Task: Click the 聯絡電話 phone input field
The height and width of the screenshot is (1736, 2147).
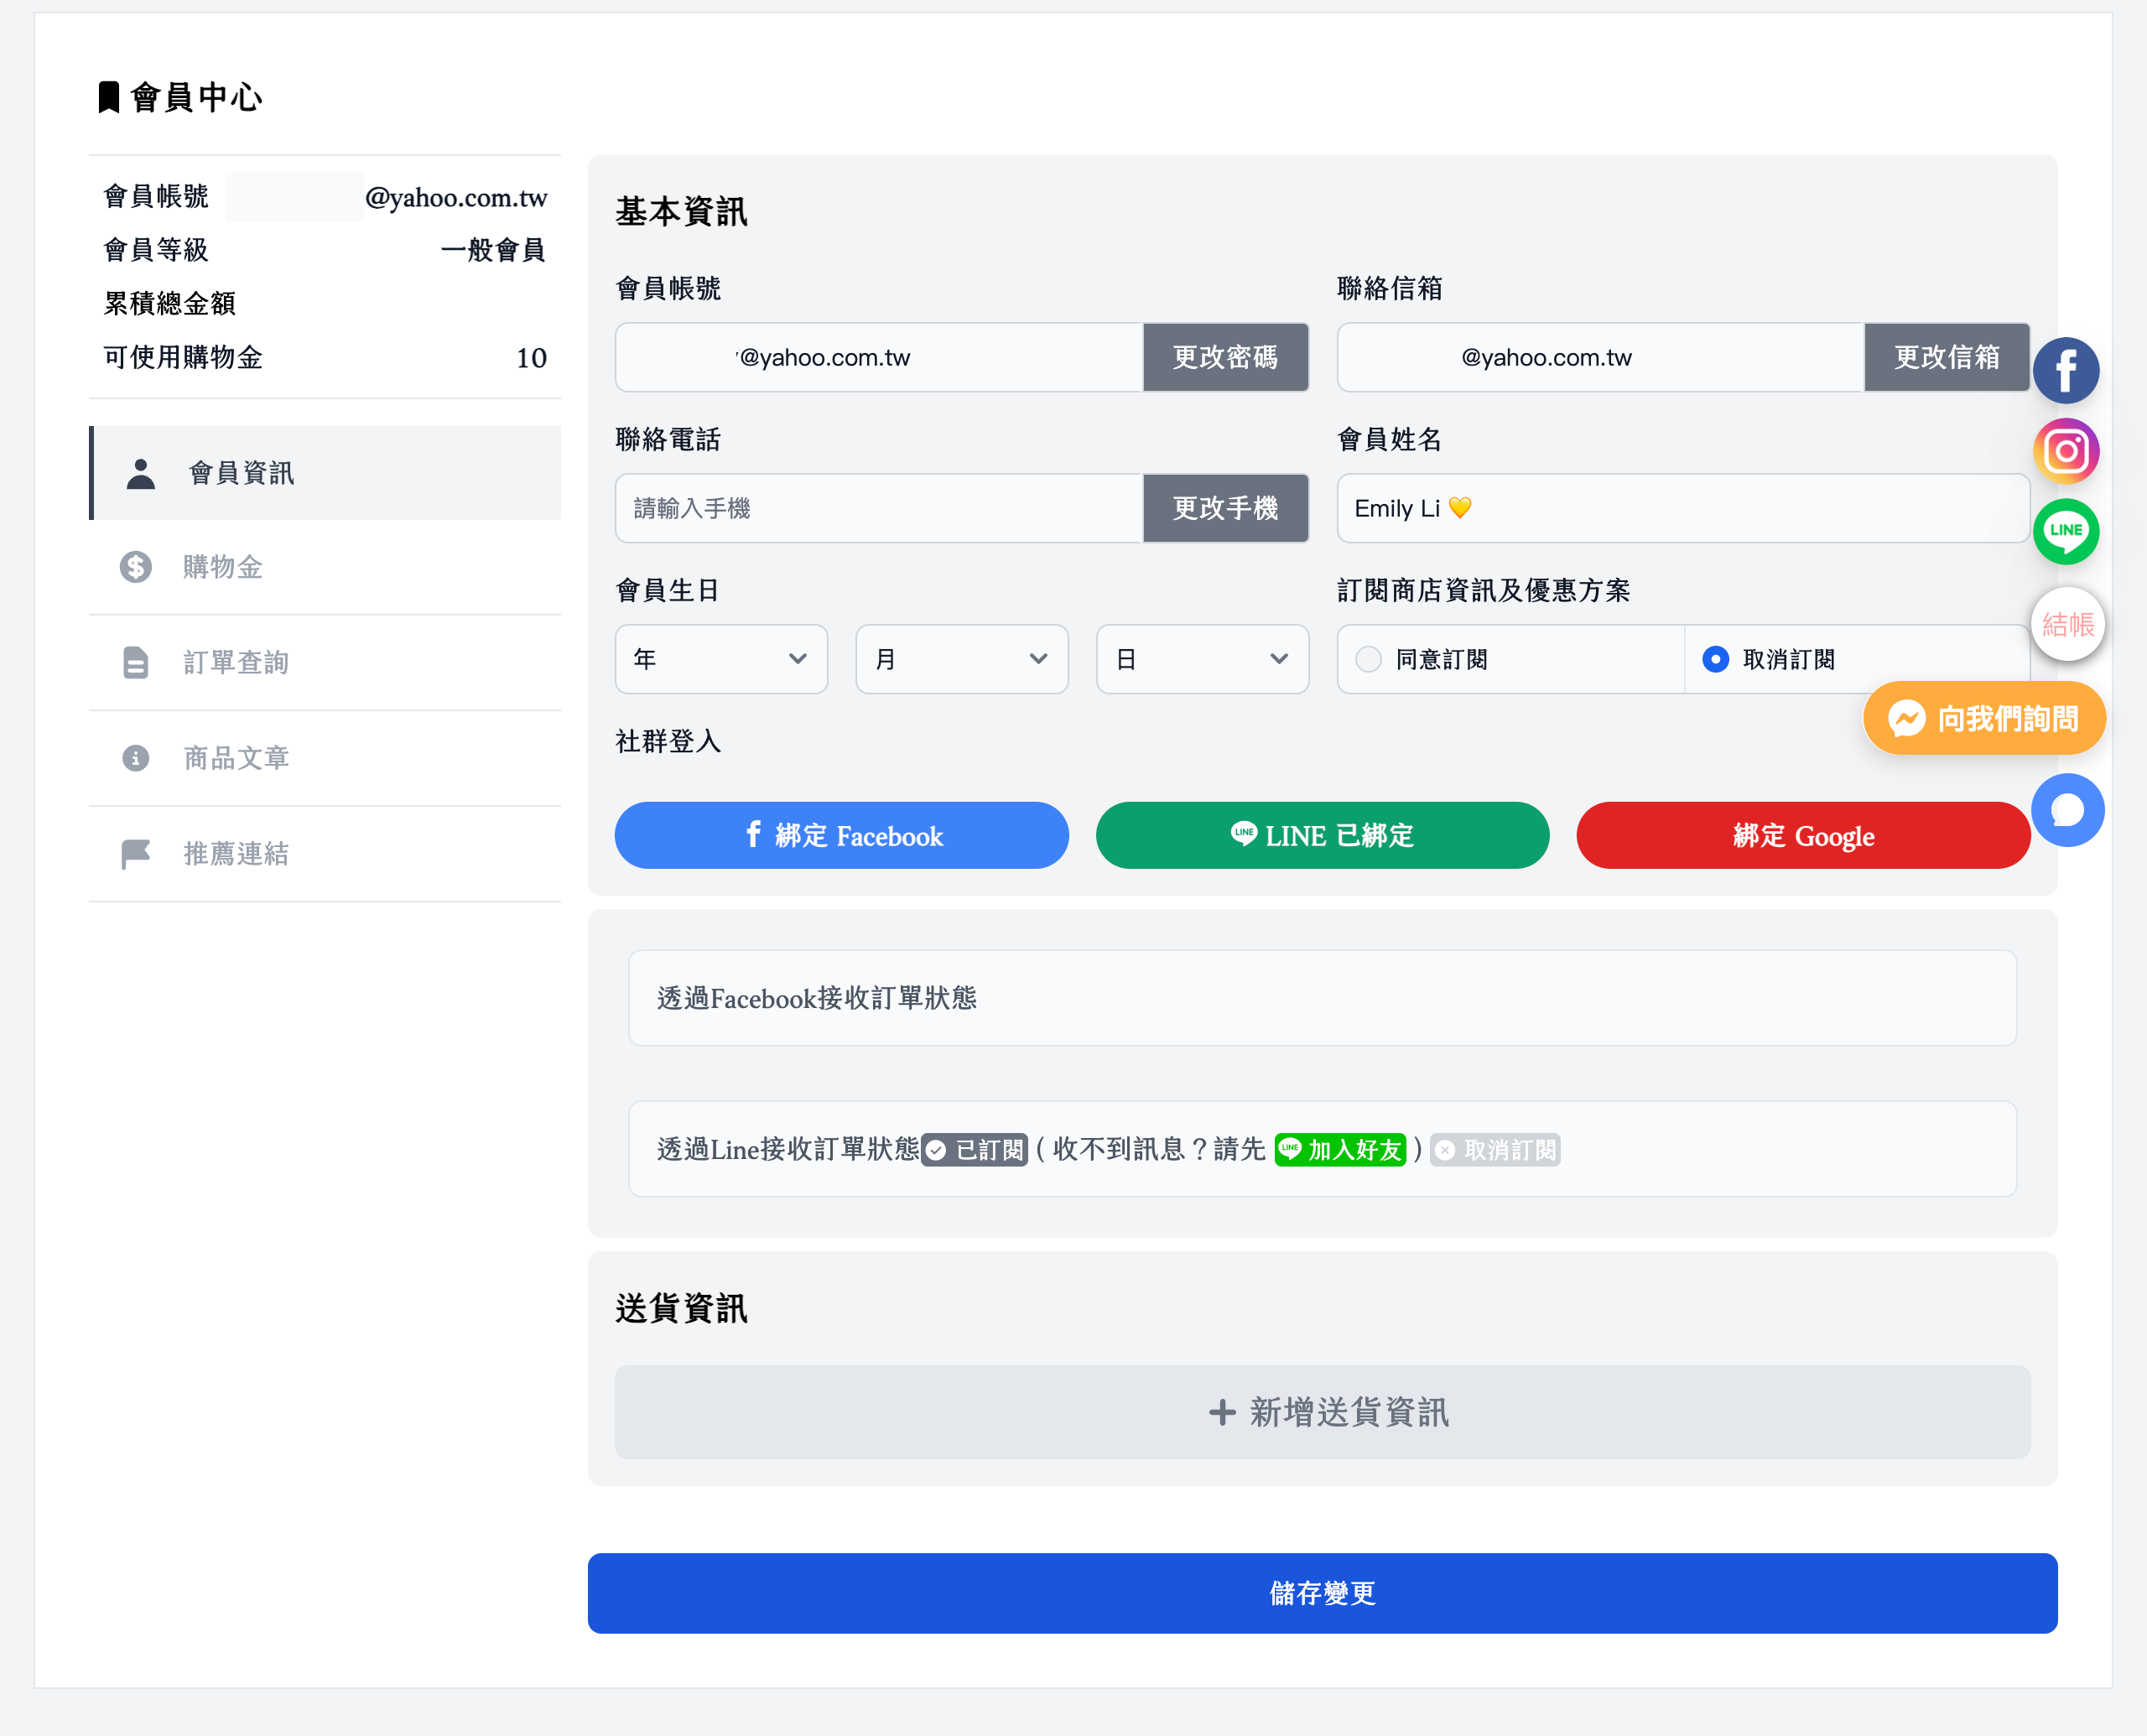Action: (x=879, y=508)
